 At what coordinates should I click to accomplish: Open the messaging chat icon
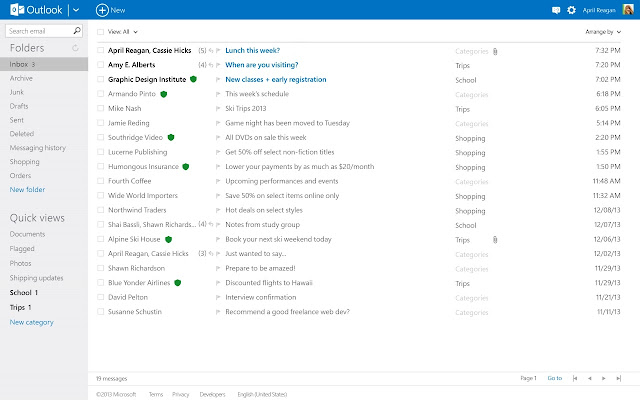coord(556,9)
